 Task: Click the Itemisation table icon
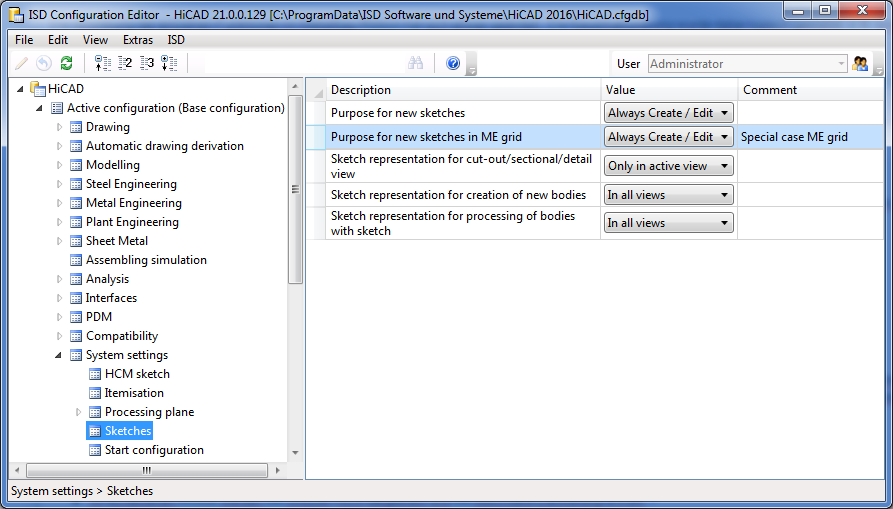click(x=95, y=393)
